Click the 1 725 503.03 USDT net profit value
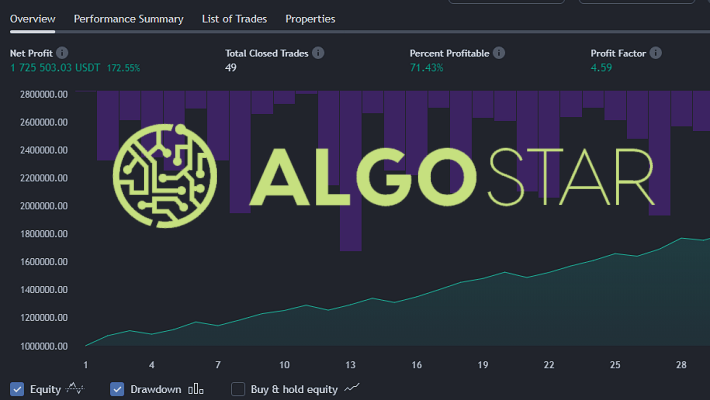Screen dimensions: 710x400 tap(55, 68)
